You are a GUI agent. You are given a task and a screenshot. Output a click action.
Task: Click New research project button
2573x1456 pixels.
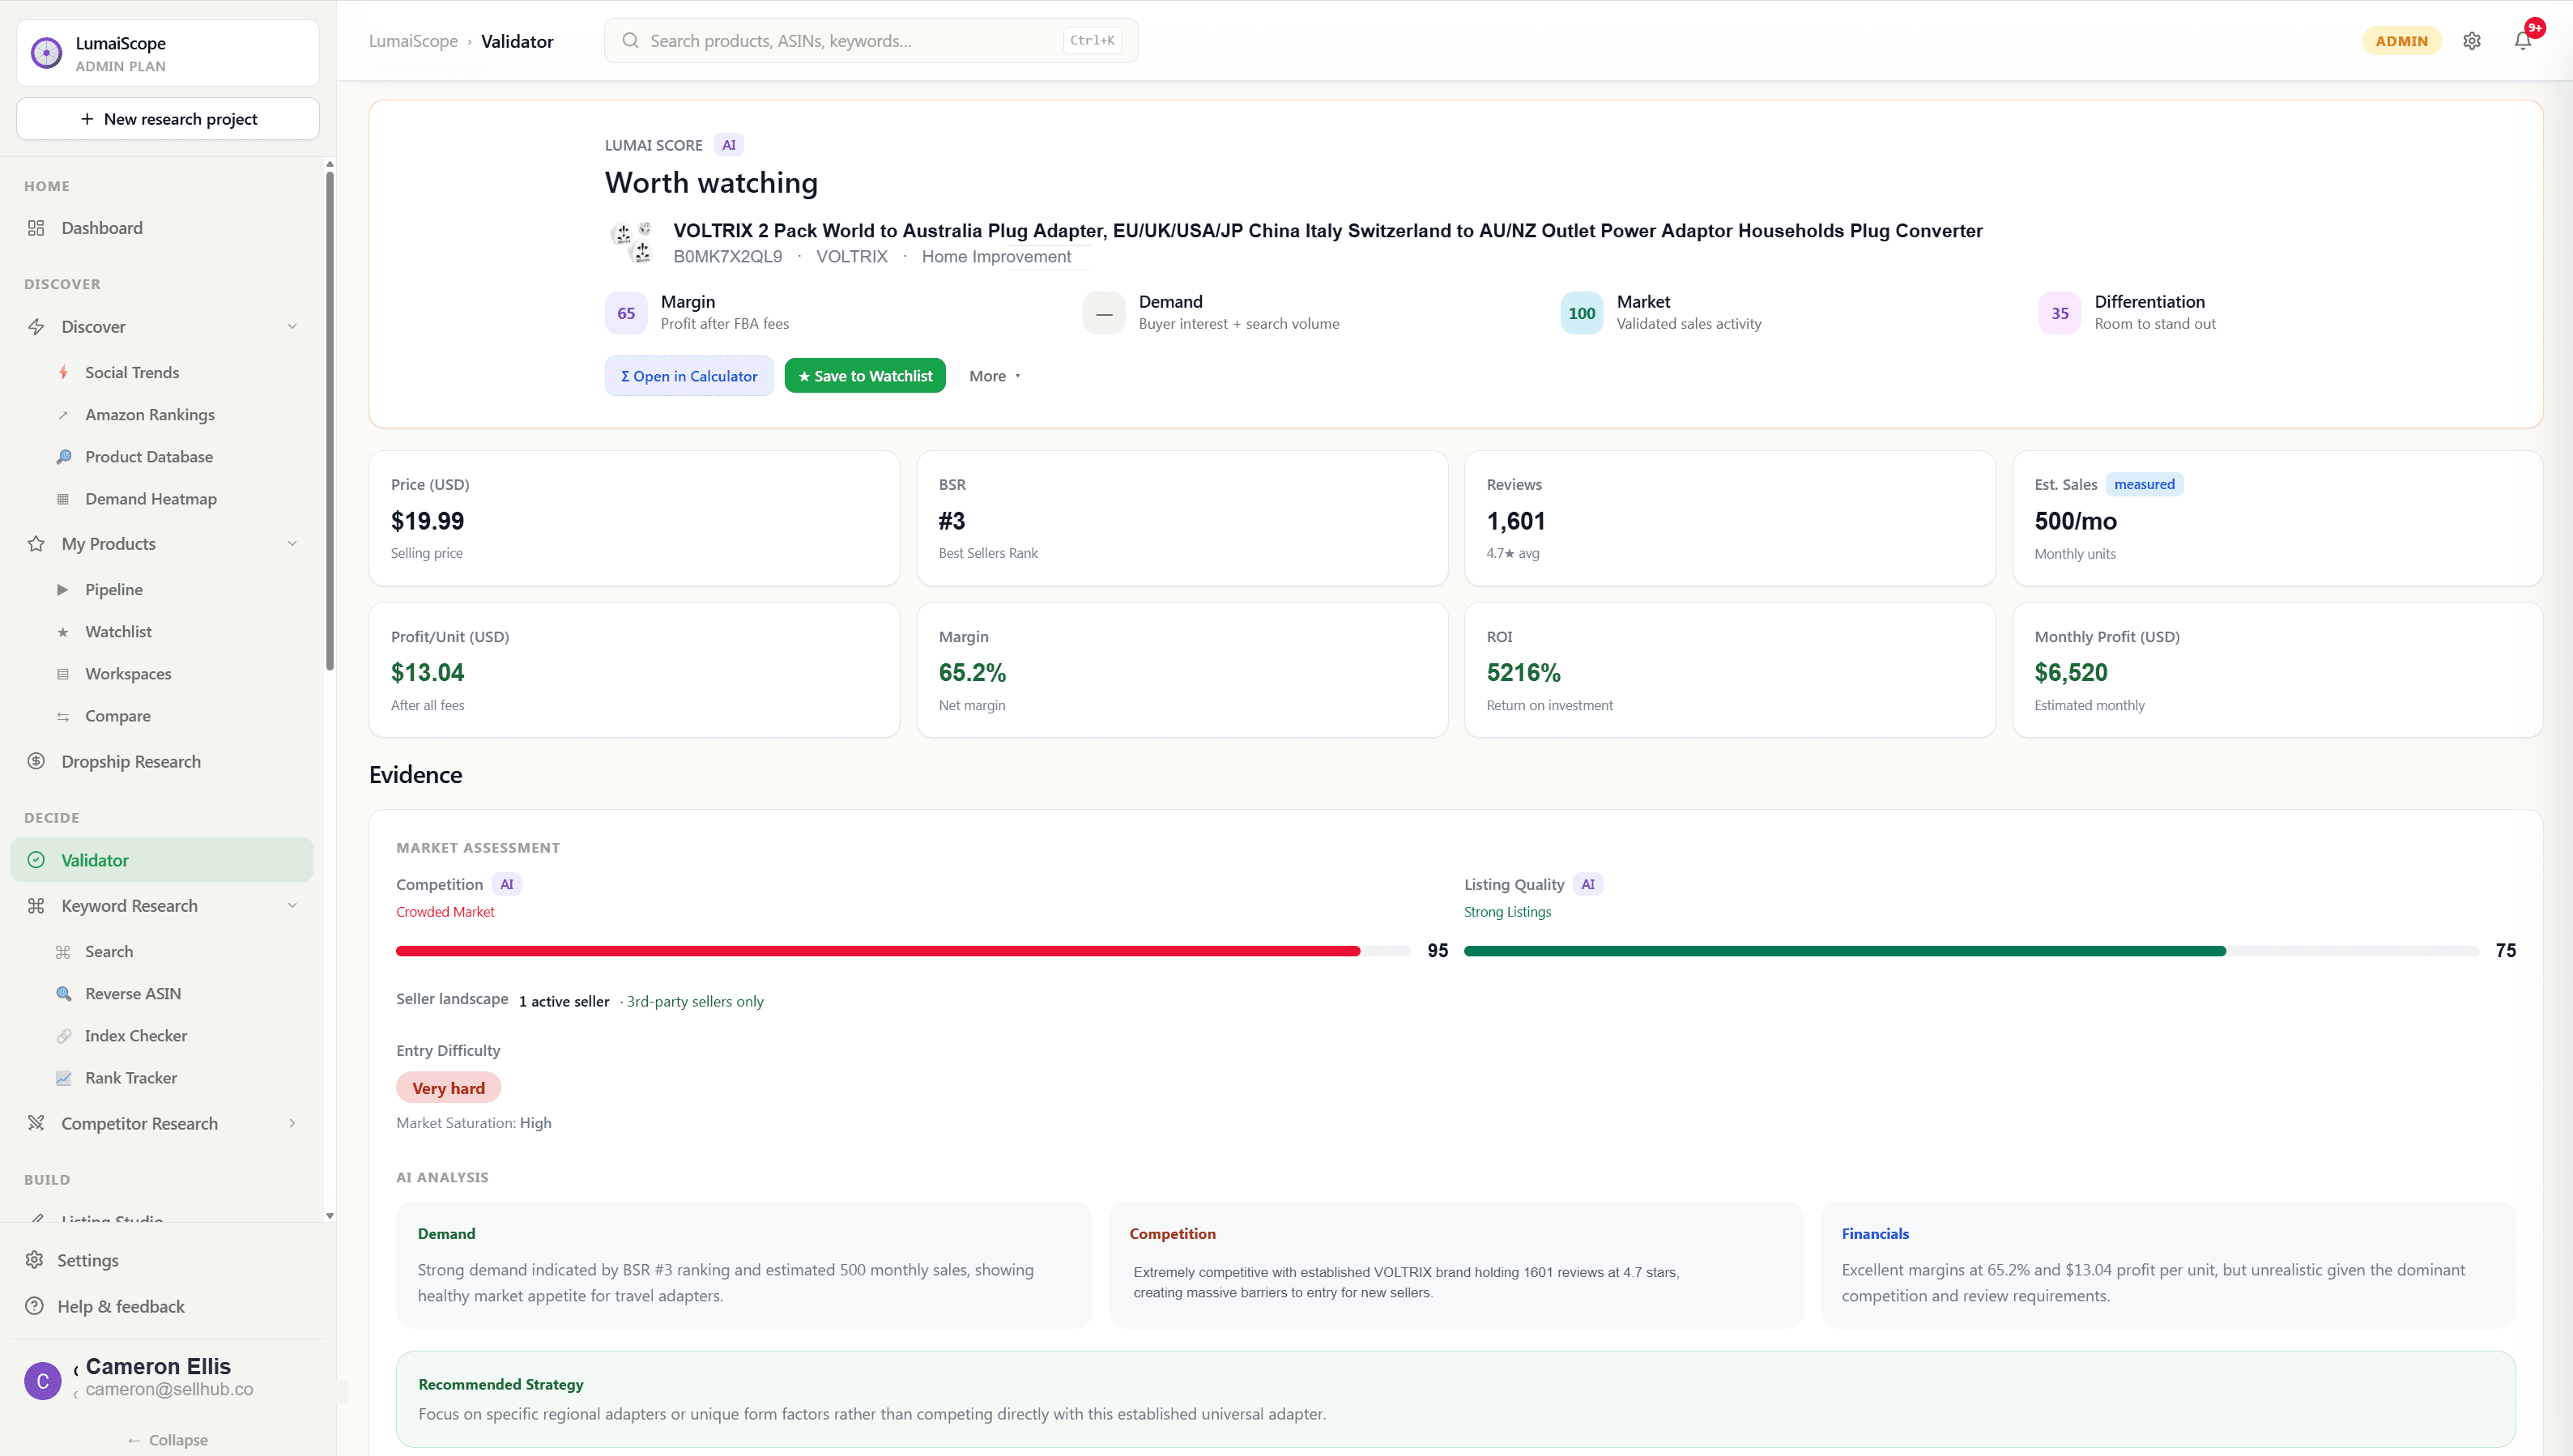point(168,119)
